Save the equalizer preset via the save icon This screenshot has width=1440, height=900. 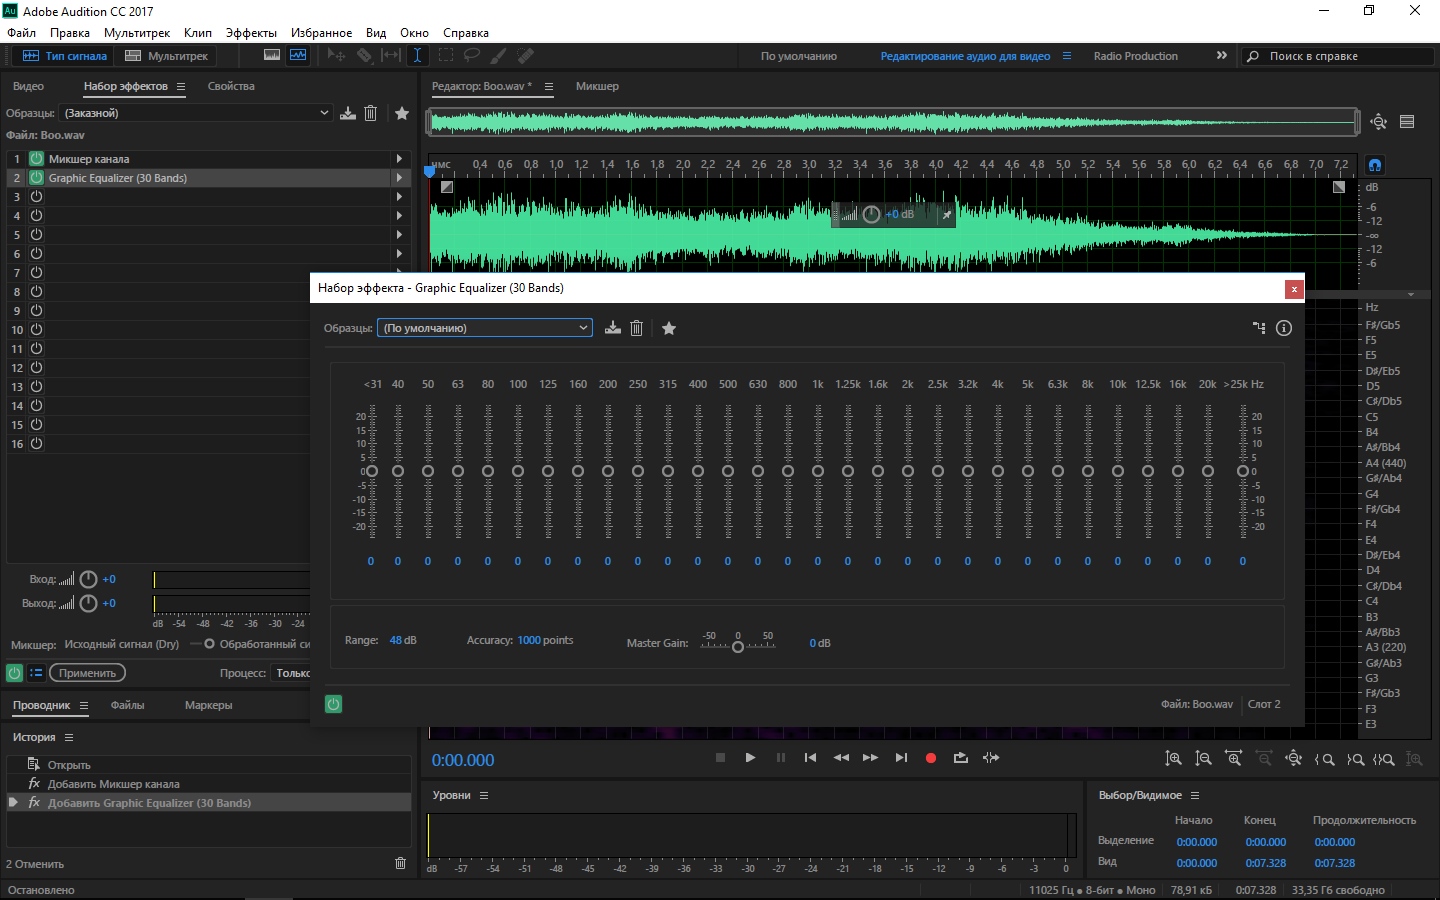tap(613, 328)
